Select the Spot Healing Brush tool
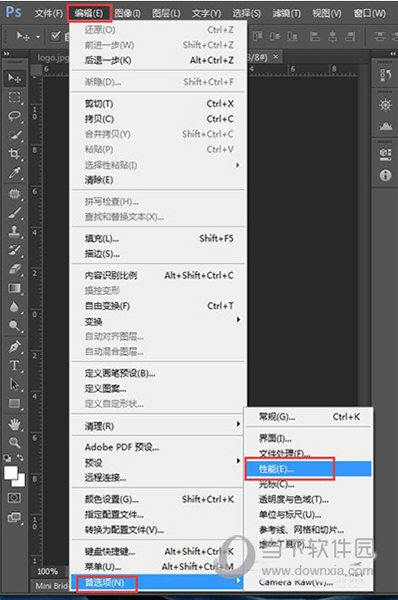 tap(15, 194)
